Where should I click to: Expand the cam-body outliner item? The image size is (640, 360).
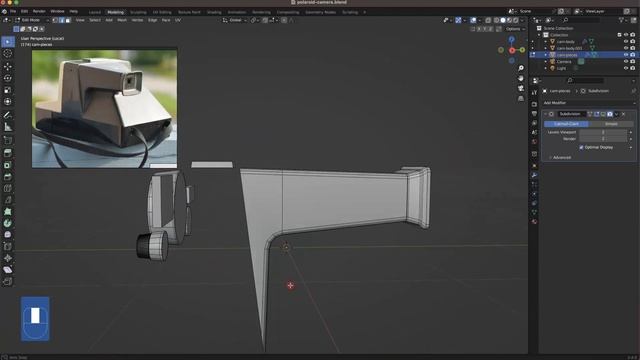546,42
